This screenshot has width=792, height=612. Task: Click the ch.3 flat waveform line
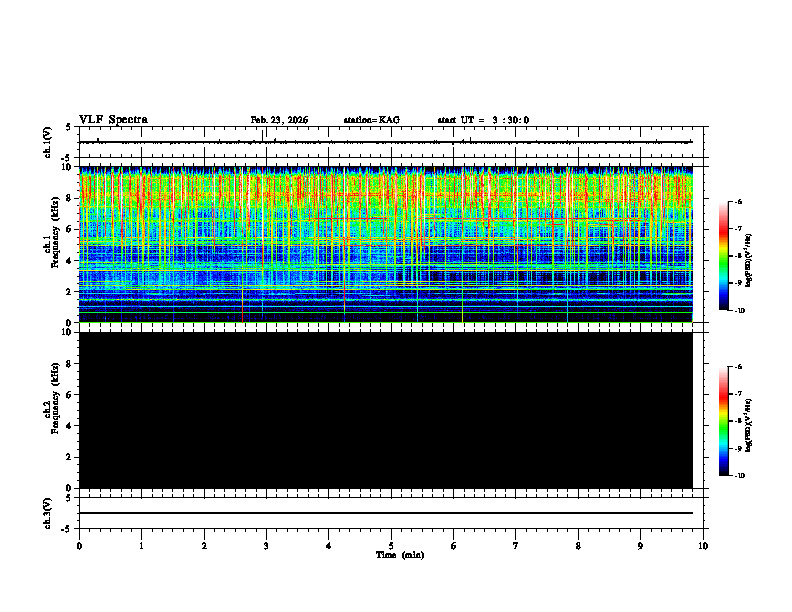pyautogui.click(x=386, y=513)
